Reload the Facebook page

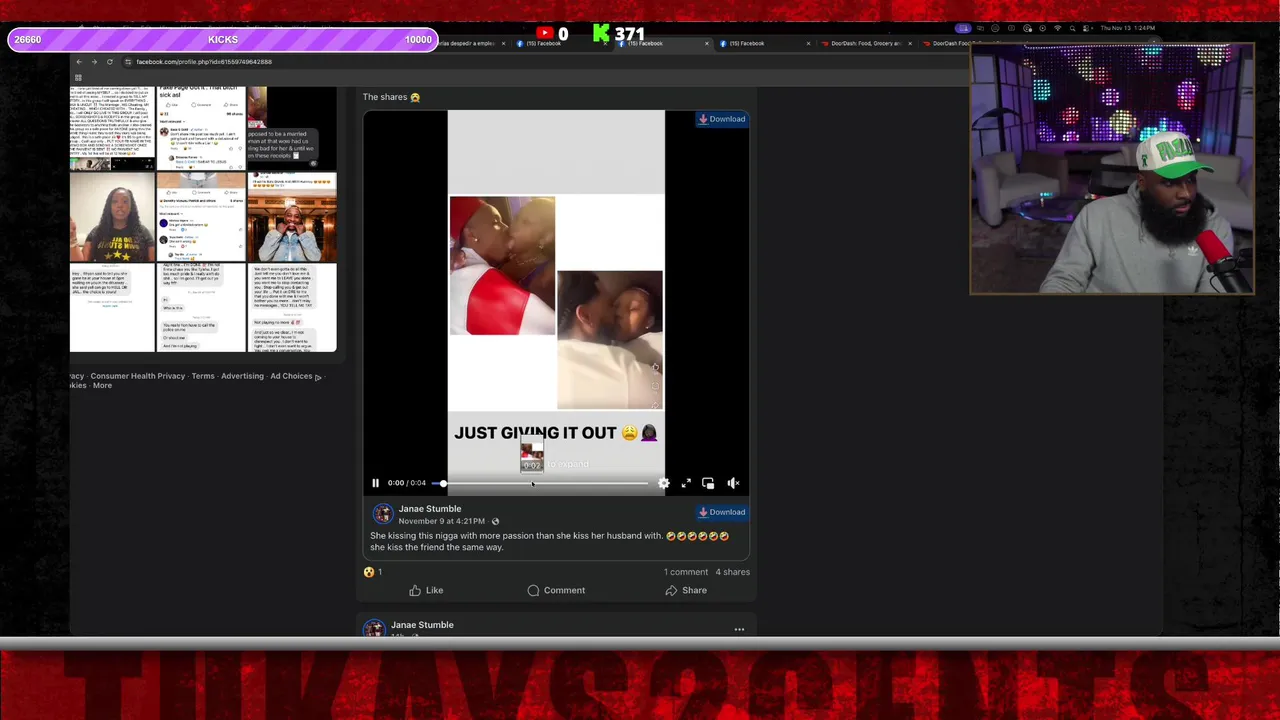[x=110, y=62]
